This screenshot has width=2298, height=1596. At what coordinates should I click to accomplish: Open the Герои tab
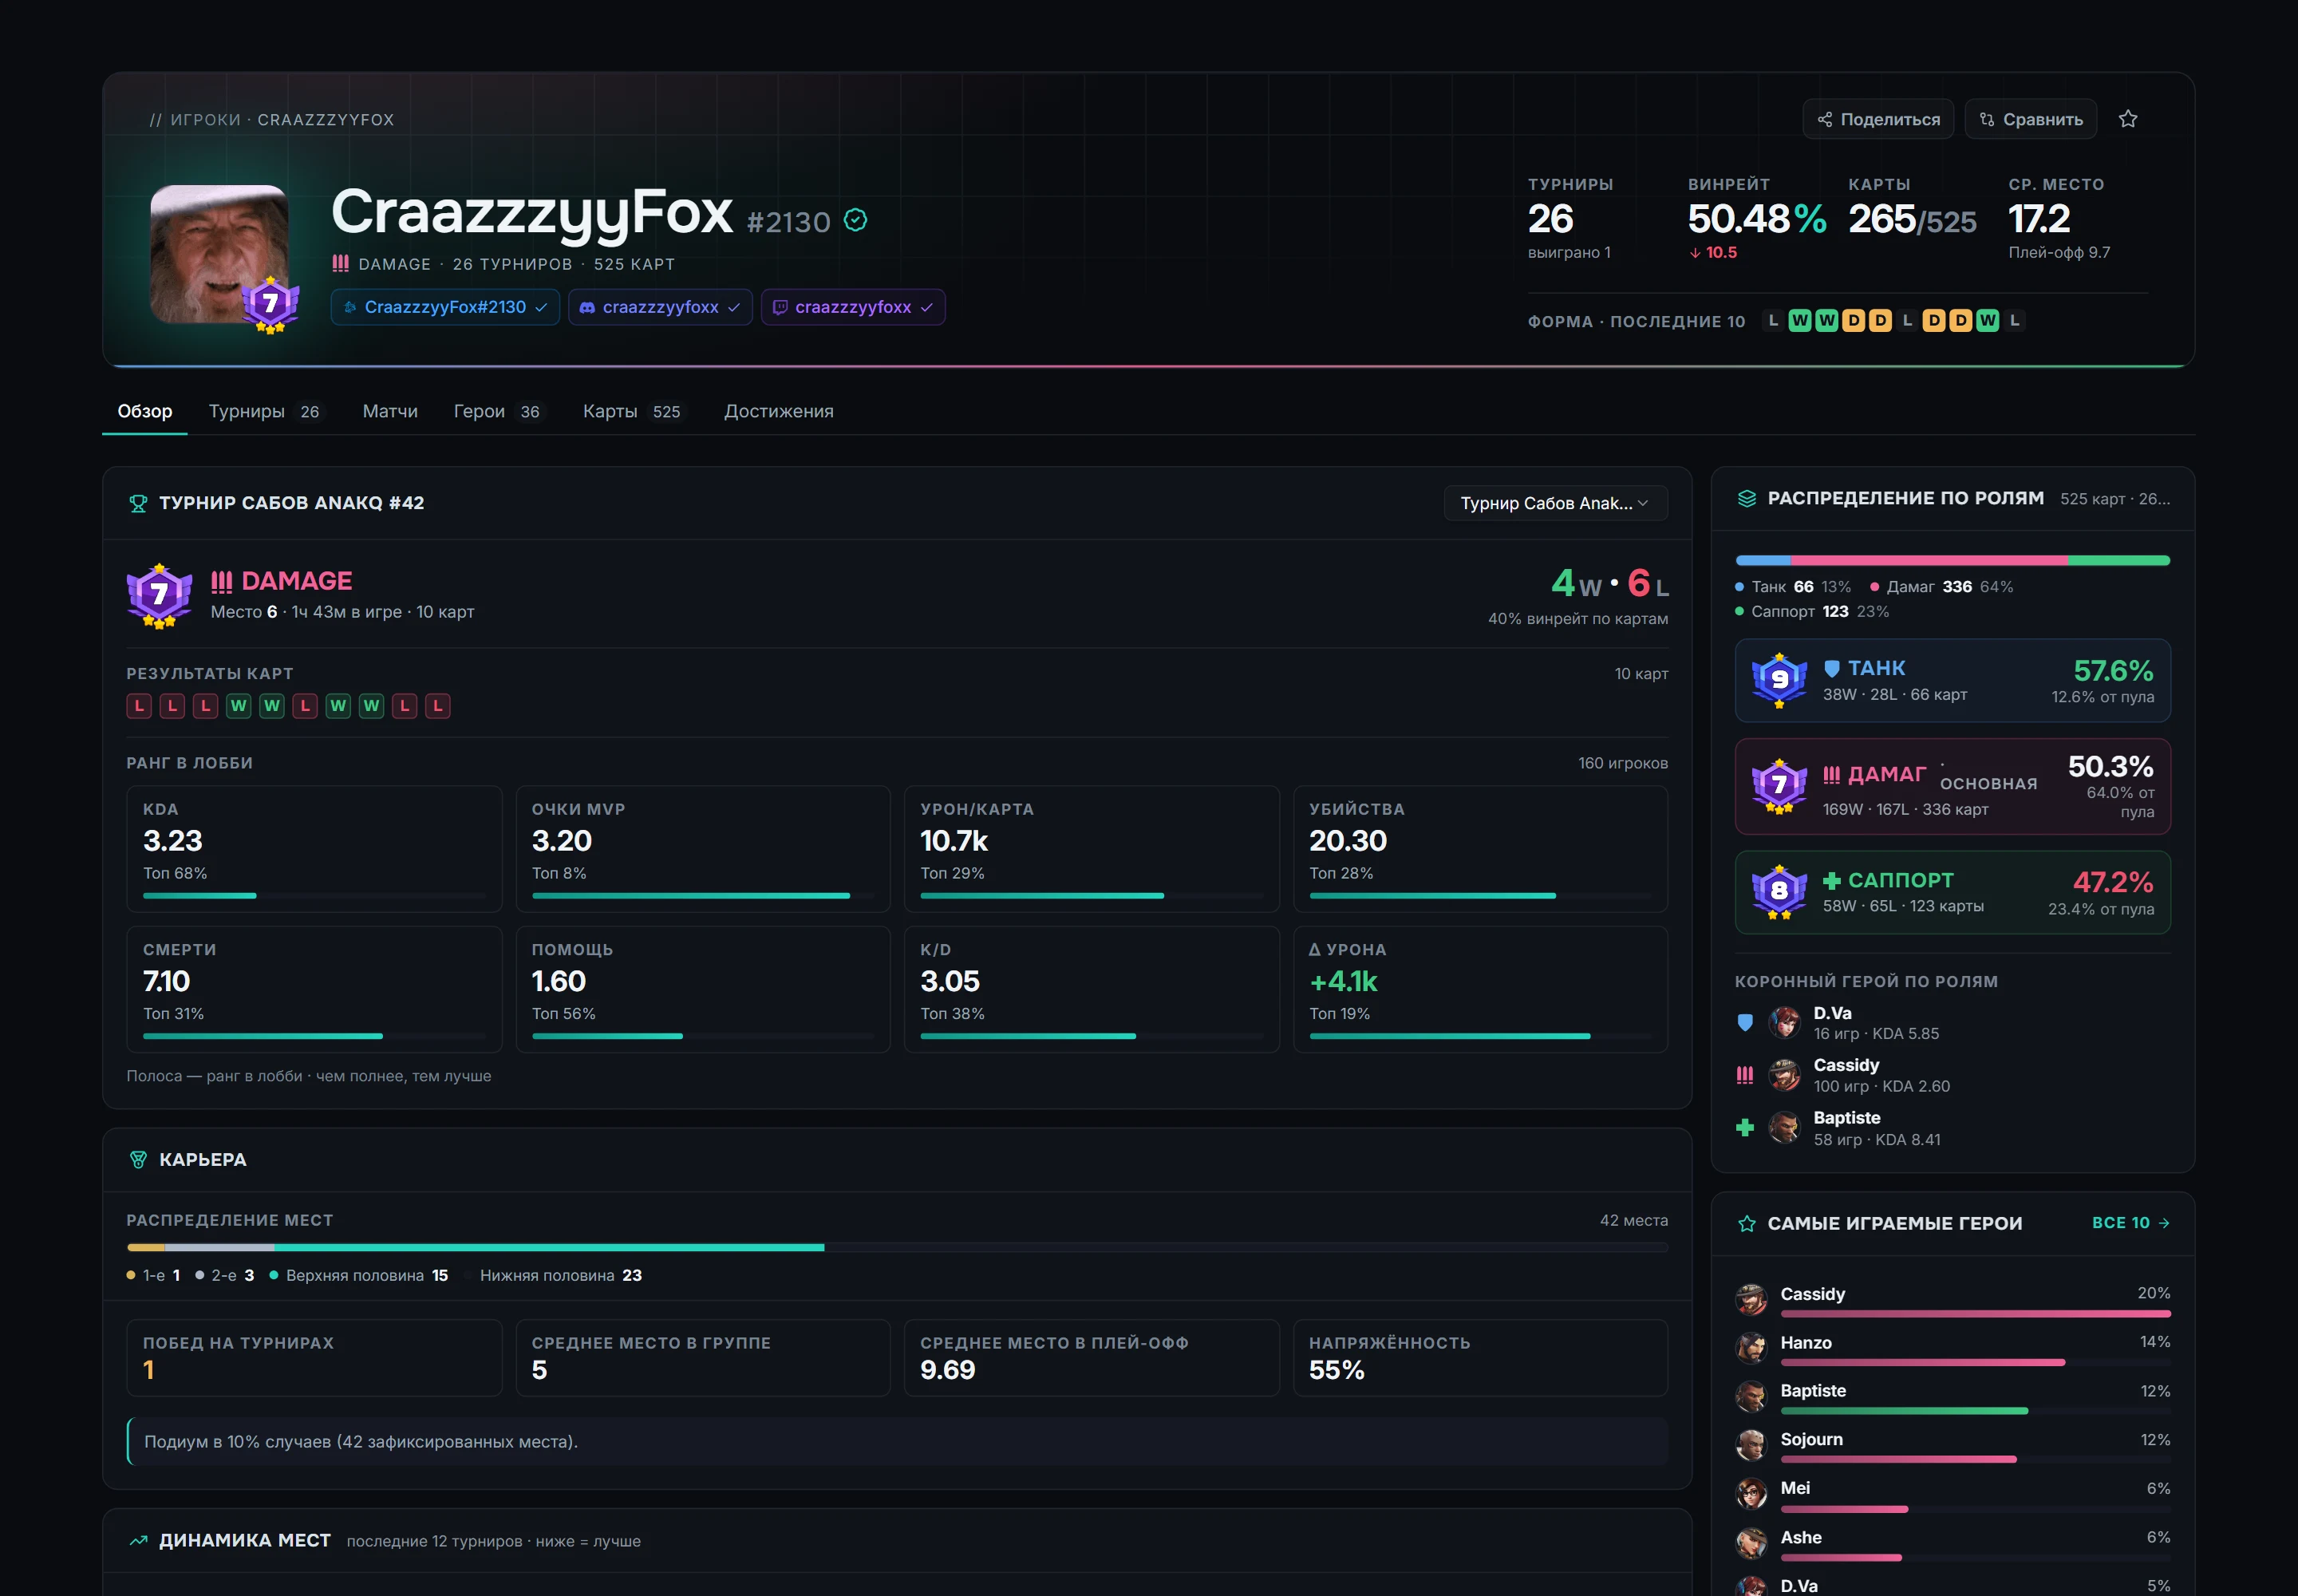pos(498,411)
